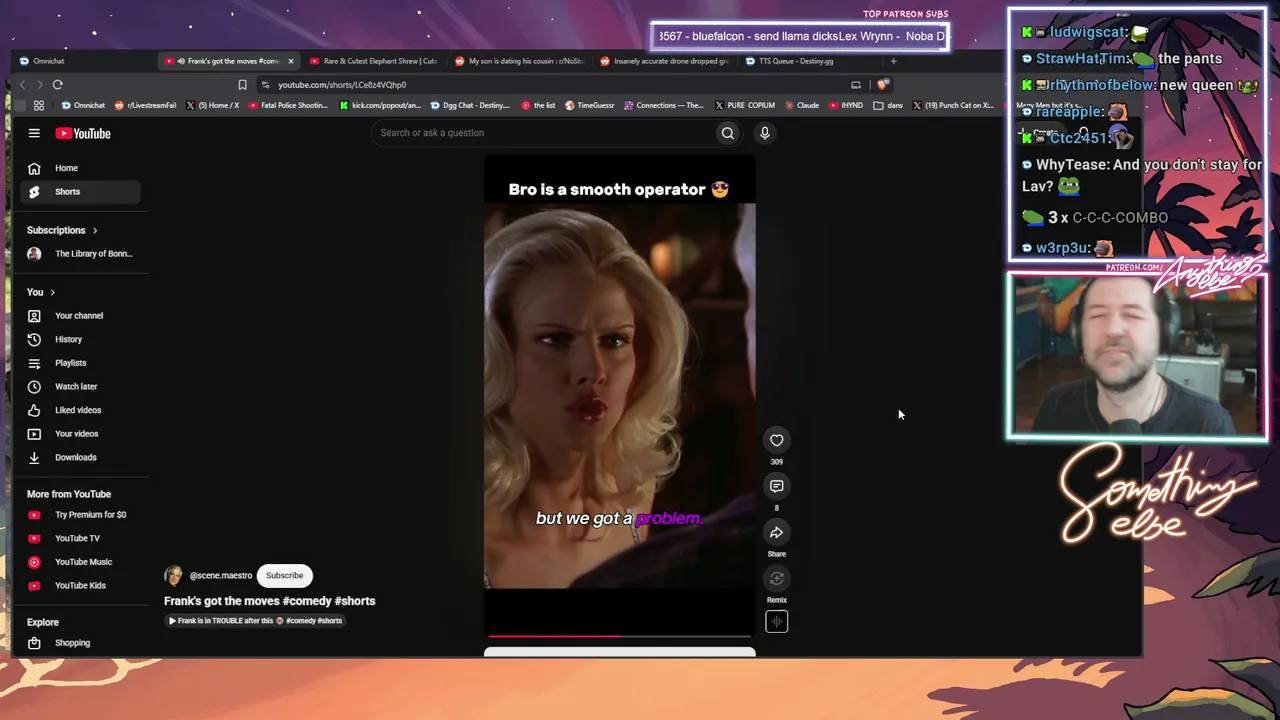Image resolution: width=1280 pixels, height=720 pixels.
Task: Expand the Subscriptions section
Action: click(x=62, y=230)
